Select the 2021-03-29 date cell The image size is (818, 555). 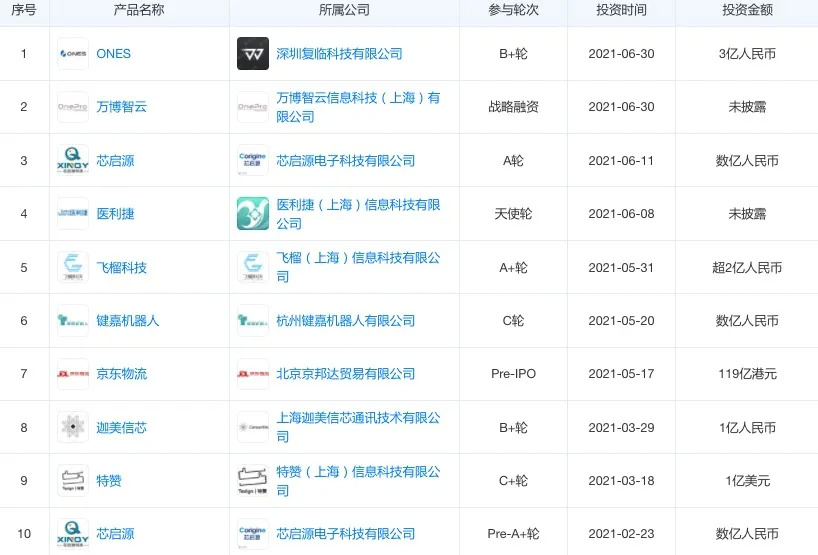click(x=621, y=427)
